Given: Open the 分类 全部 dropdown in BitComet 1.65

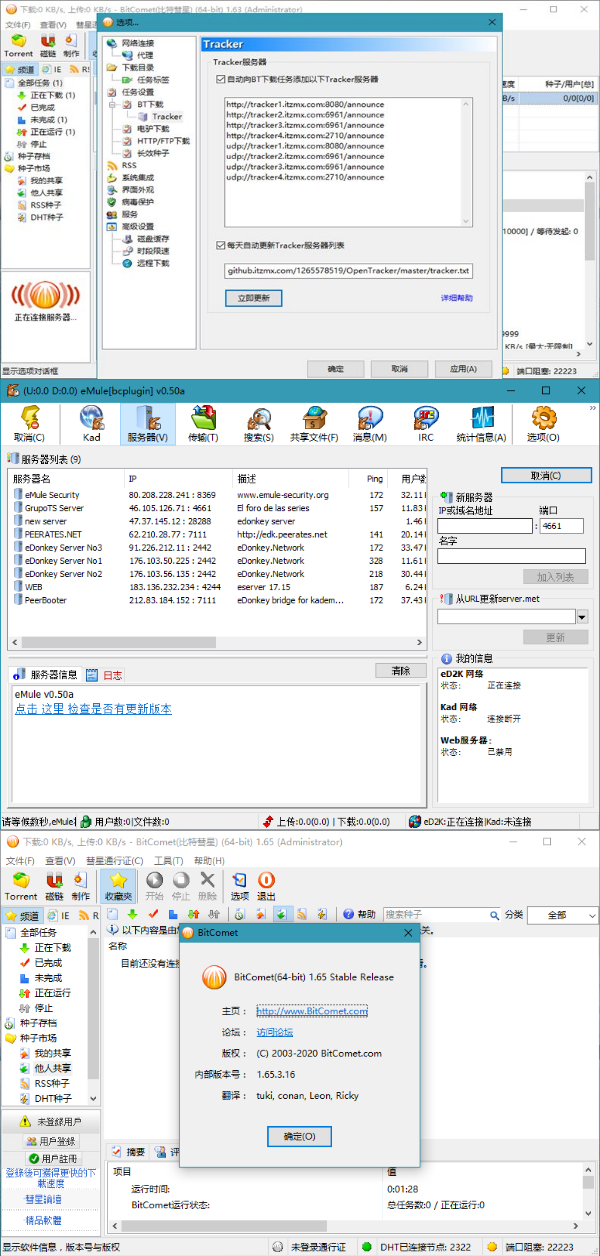Looking at the screenshot, I should 562,915.
